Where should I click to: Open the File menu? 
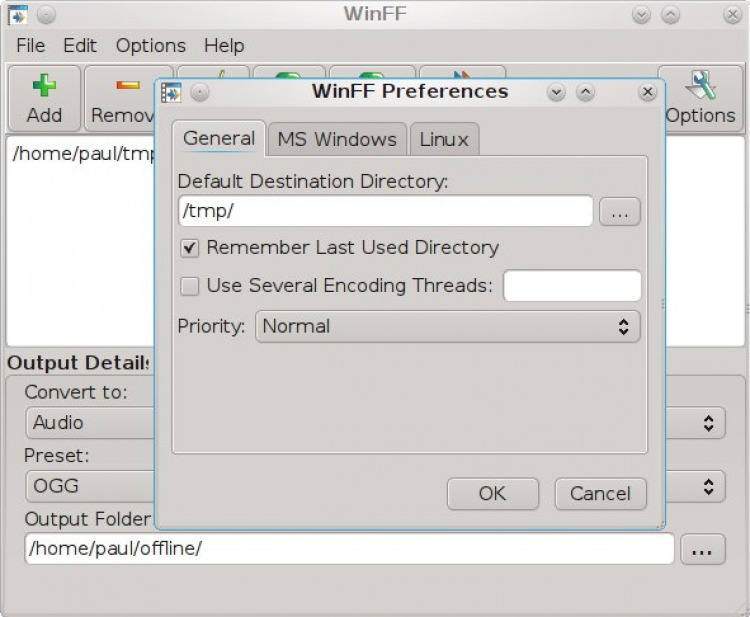point(31,46)
